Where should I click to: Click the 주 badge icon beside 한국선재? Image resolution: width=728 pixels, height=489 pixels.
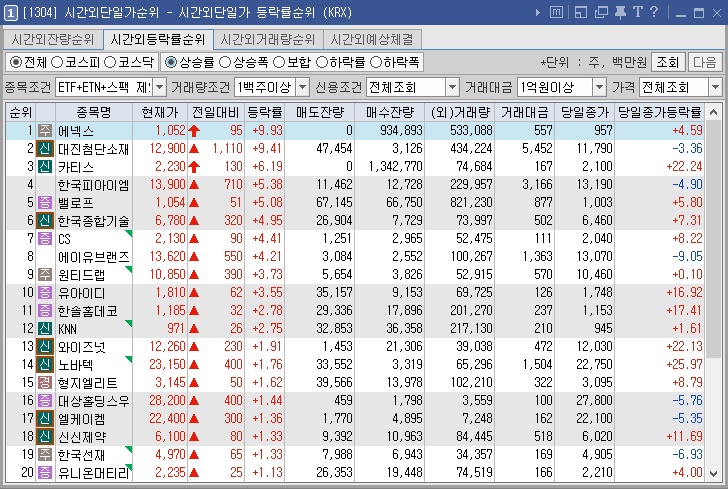point(45,455)
